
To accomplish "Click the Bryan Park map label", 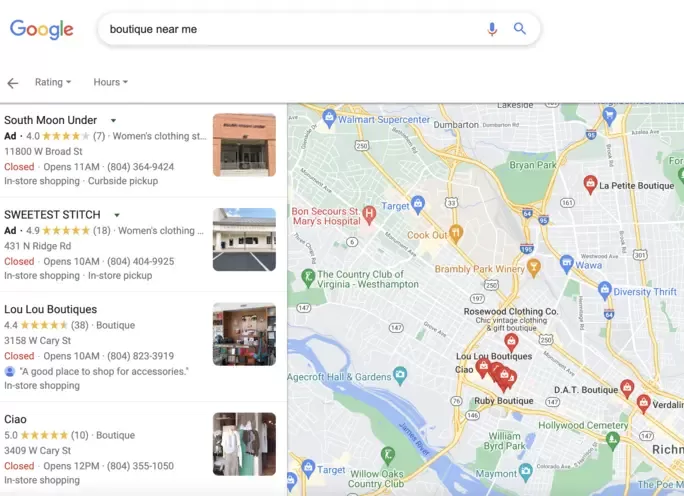I will [533, 165].
